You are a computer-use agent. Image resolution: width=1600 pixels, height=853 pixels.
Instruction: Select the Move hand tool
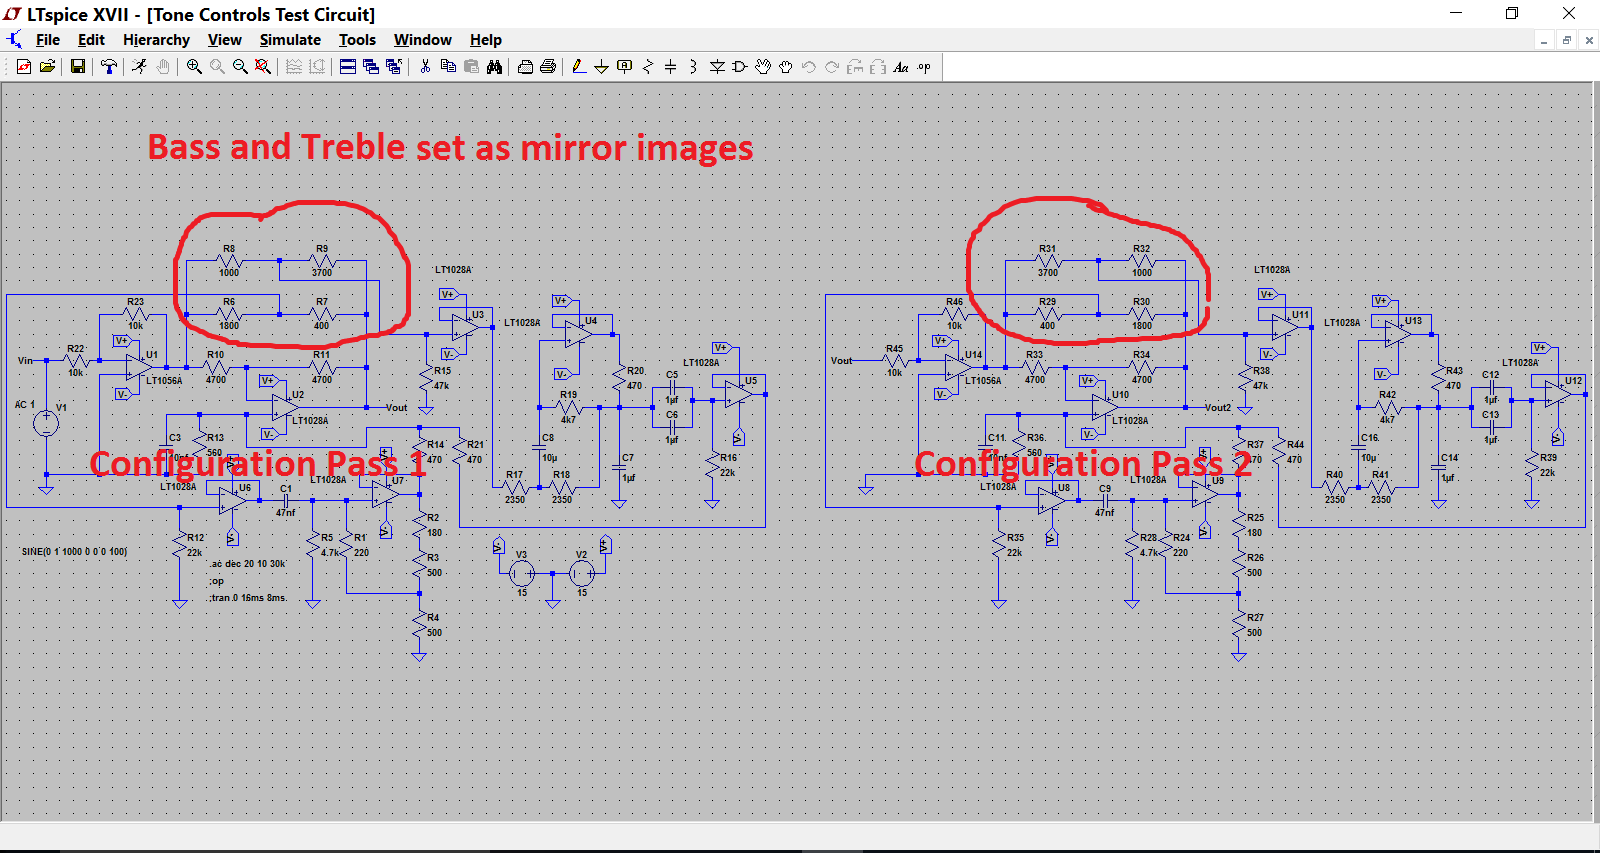pyautogui.click(x=763, y=67)
